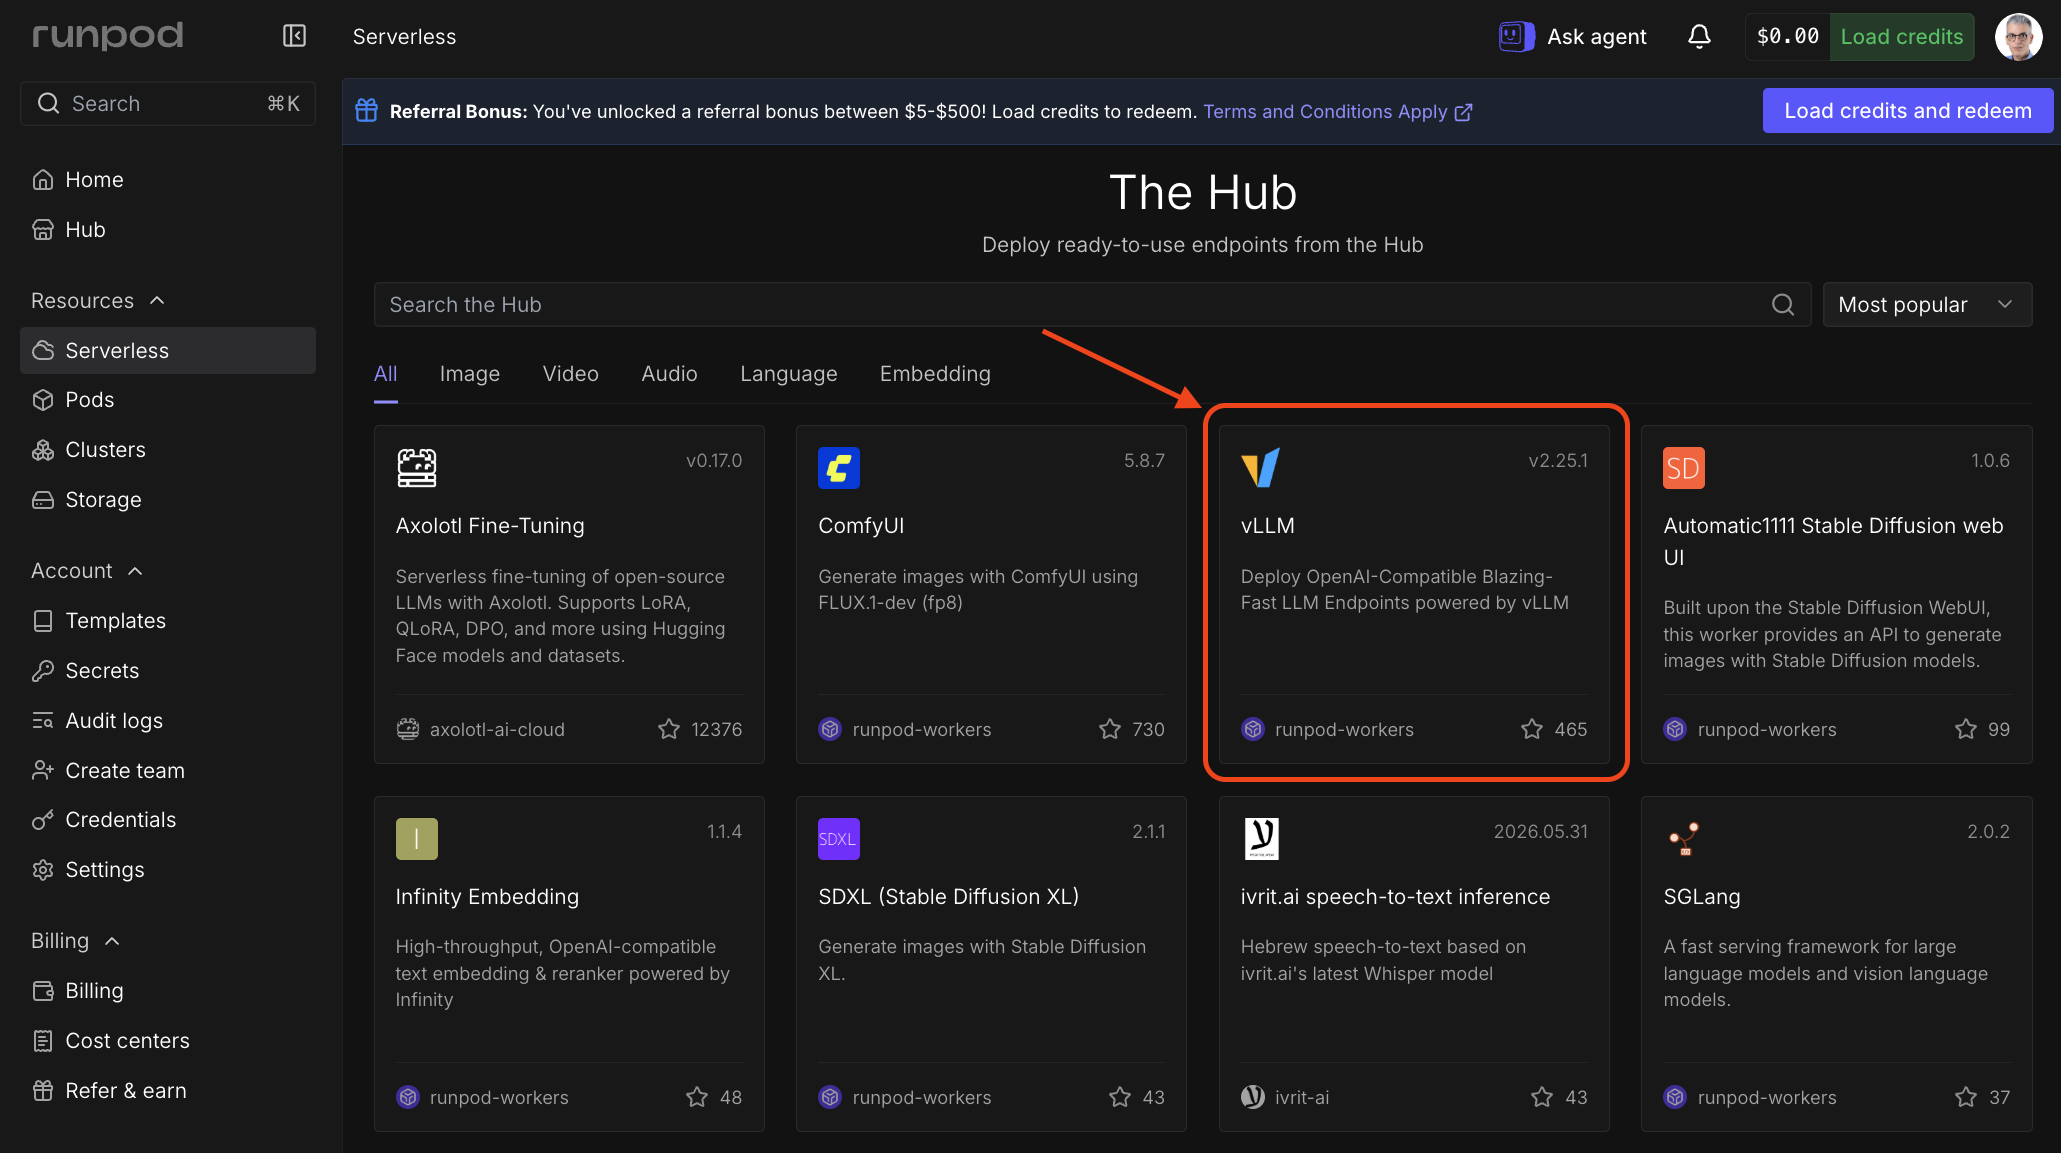Click the Secrets key icon
This screenshot has height=1153, width=2061.
(43, 671)
